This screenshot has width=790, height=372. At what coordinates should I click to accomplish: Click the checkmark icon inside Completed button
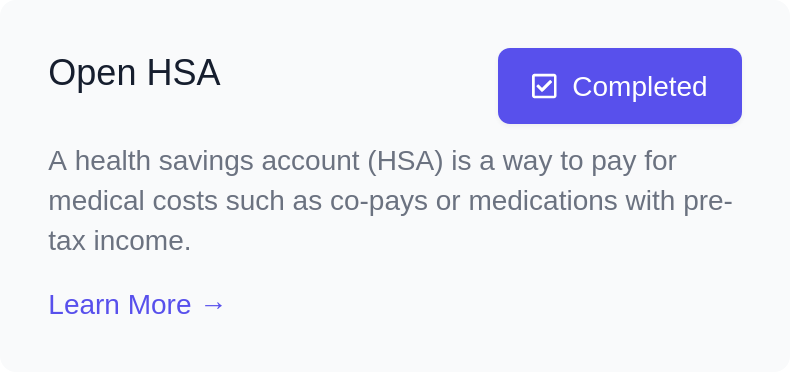(x=544, y=86)
